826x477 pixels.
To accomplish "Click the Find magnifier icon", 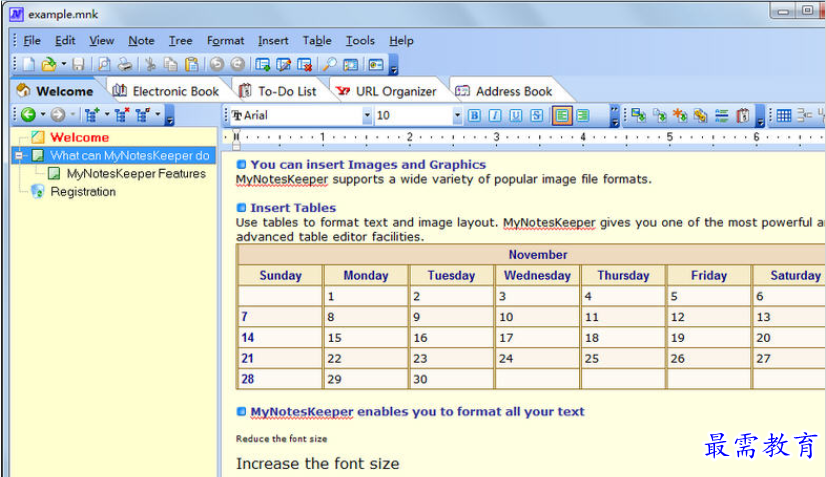I will [330, 64].
